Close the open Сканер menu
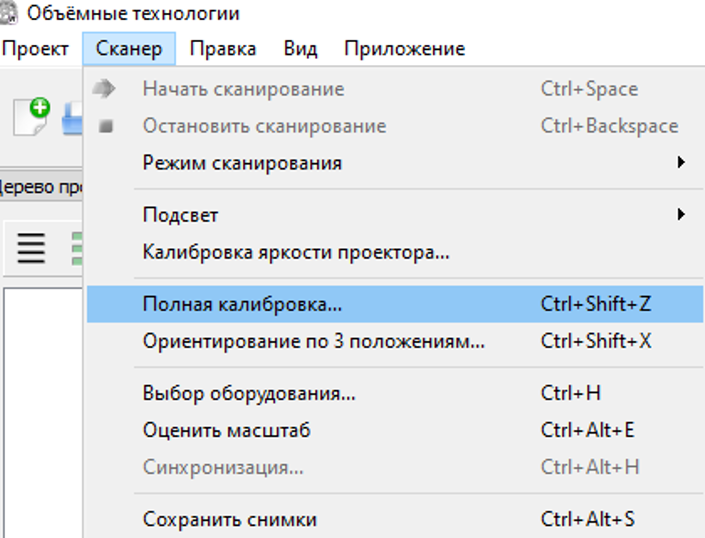Screen dimensions: 705x538 [129, 49]
